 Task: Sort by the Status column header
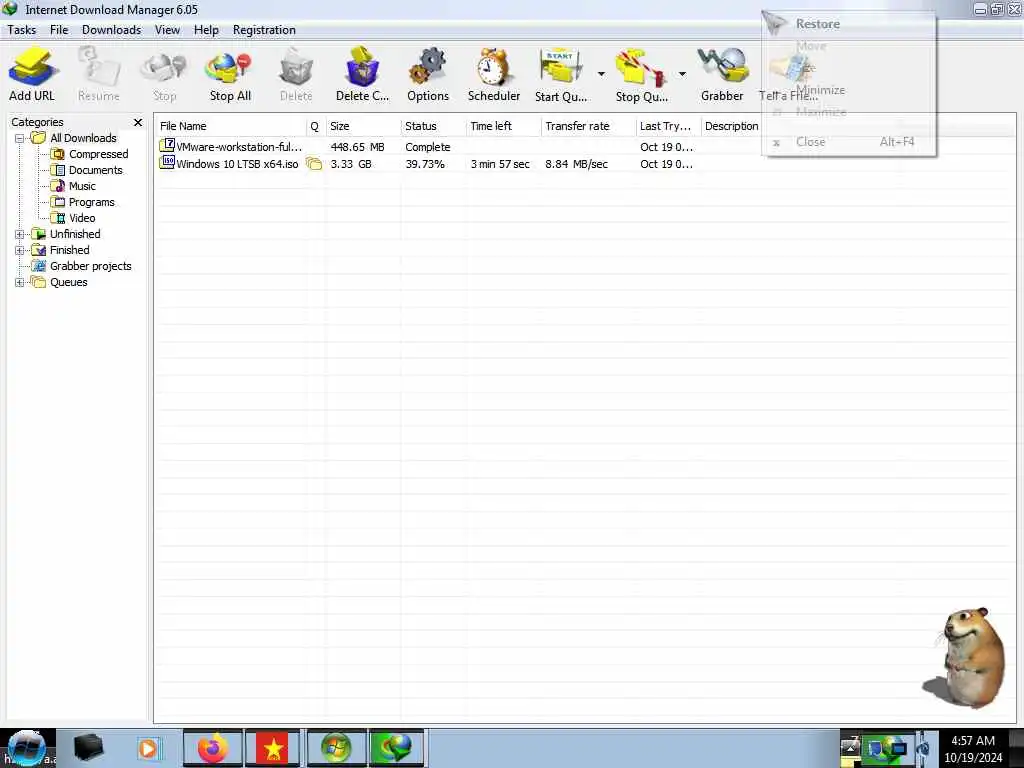point(434,126)
